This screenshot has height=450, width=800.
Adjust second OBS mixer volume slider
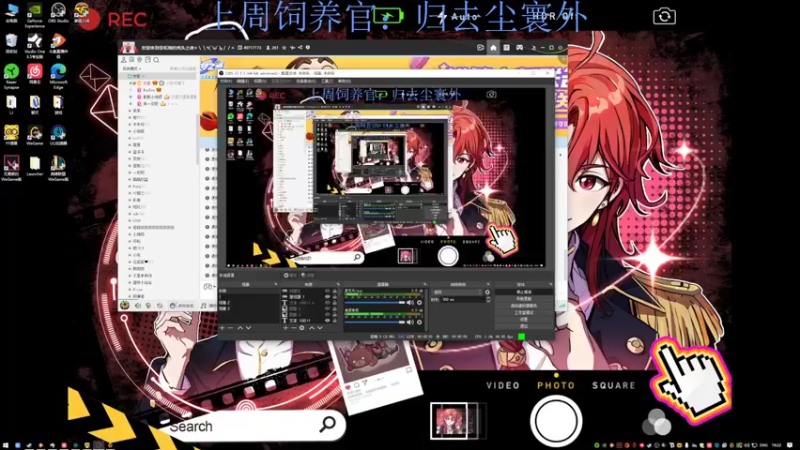[x=375, y=322]
